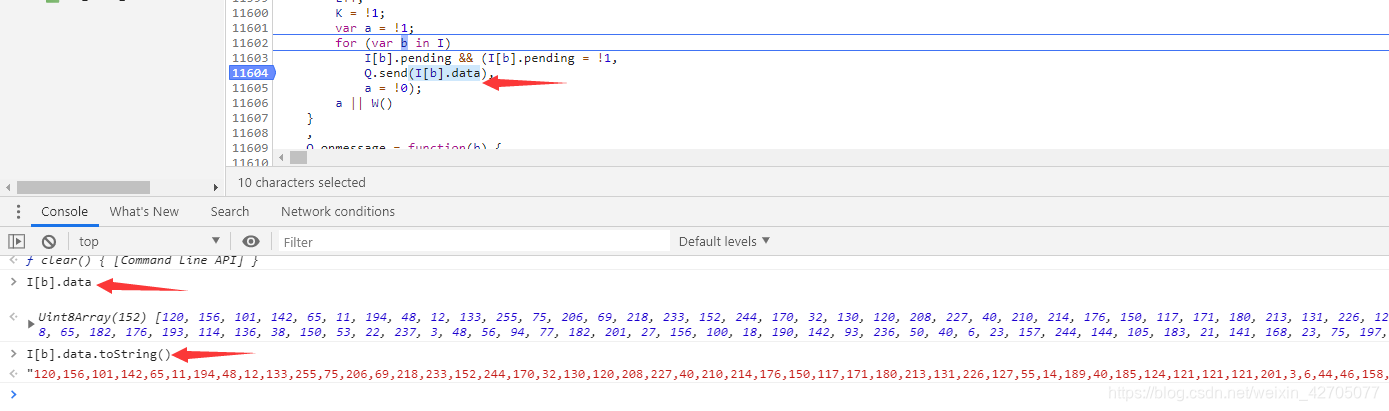The height and width of the screenshot is (411, 1389).
Task: Click the 'K = !1;' code line
Action: 360,13
